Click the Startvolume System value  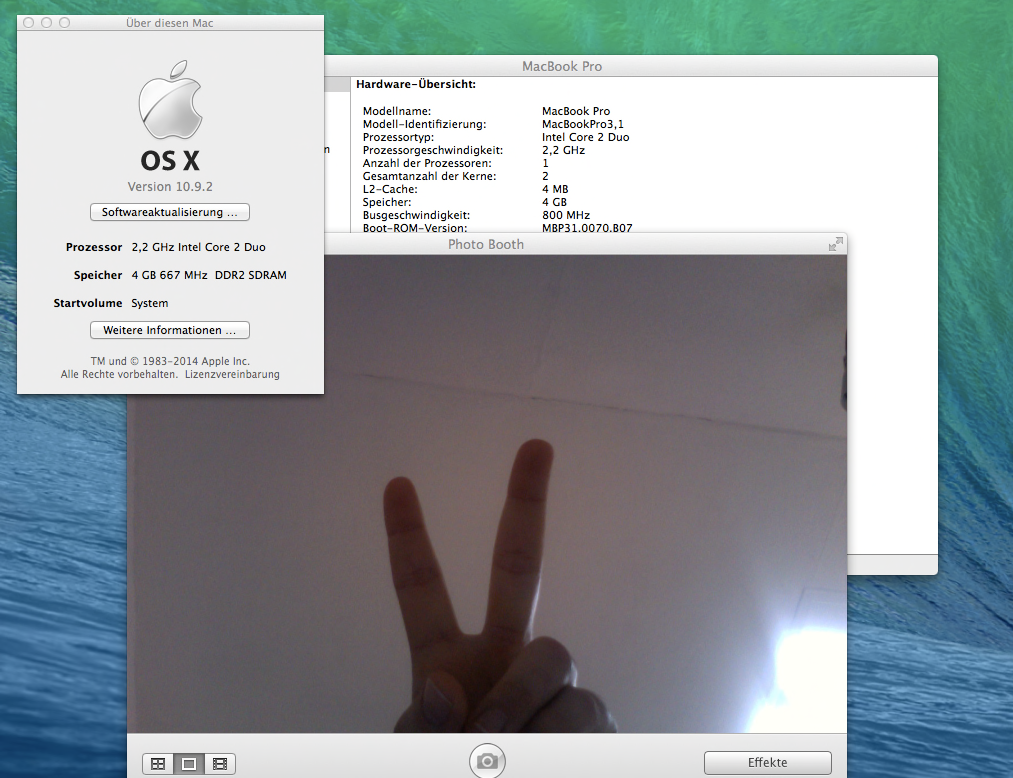pos(149,303)
